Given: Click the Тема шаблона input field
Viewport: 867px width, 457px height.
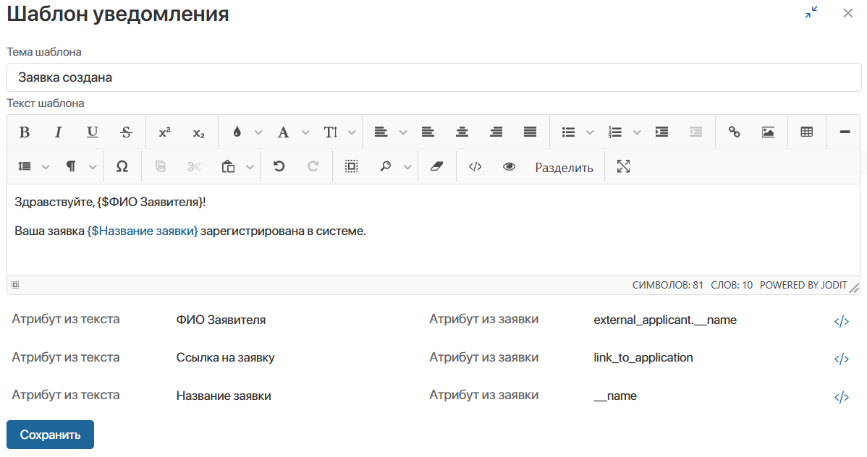Looking at the screenshot, I should click(x=434, y=77).
